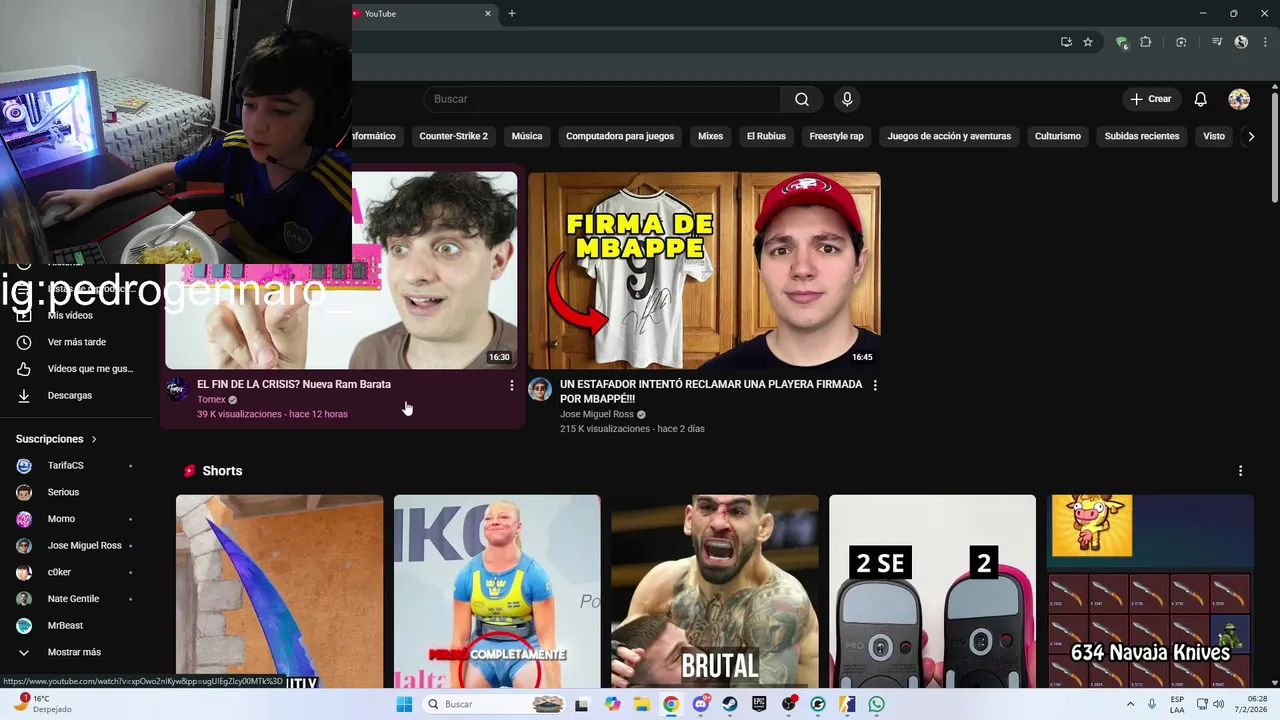Show hidden system tray icons
Image resolution: width=1280 pixels, height=720 pixels.
[x=1130, y=704]
